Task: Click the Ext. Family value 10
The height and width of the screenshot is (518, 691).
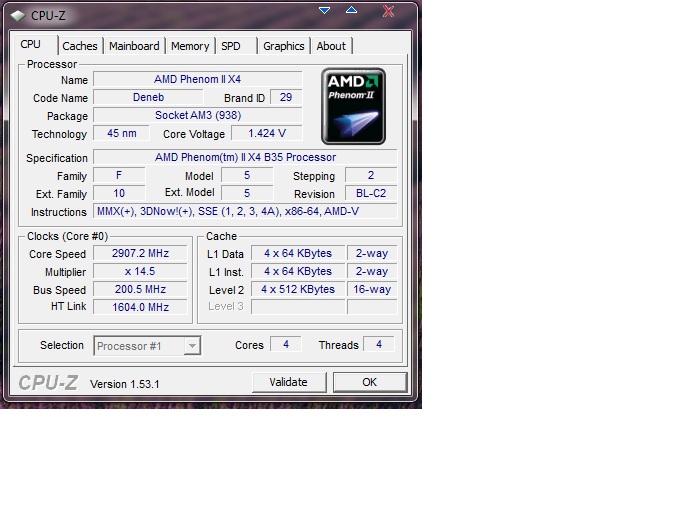Action: pos(119,193)
